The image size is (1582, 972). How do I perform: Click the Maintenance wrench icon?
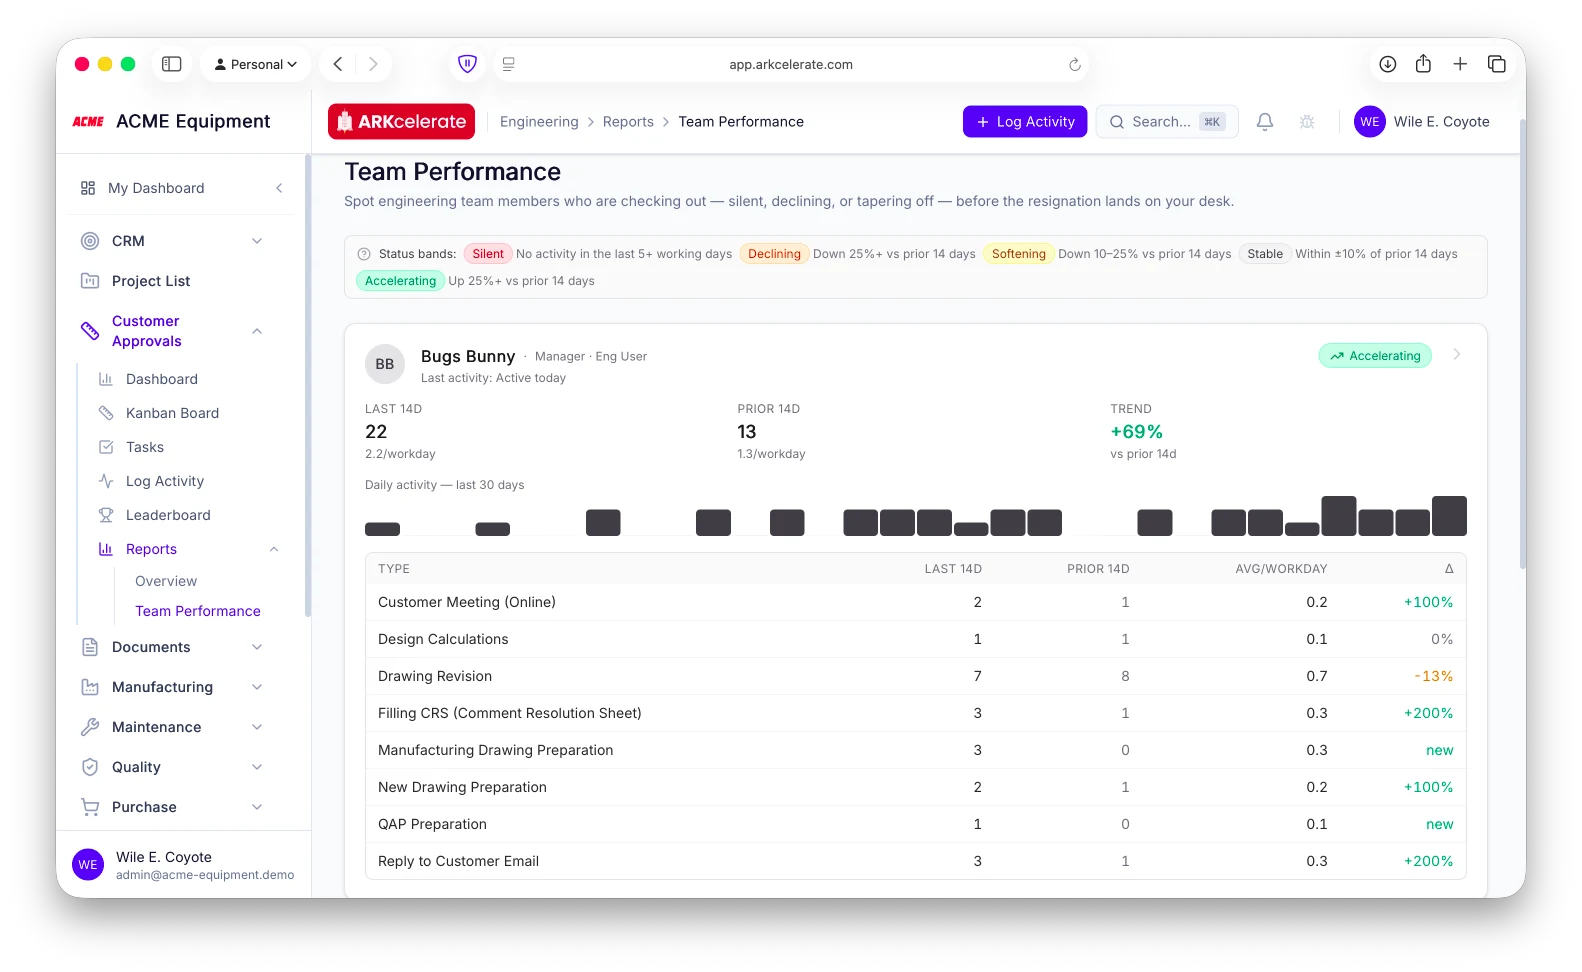[x=90, y=727]
